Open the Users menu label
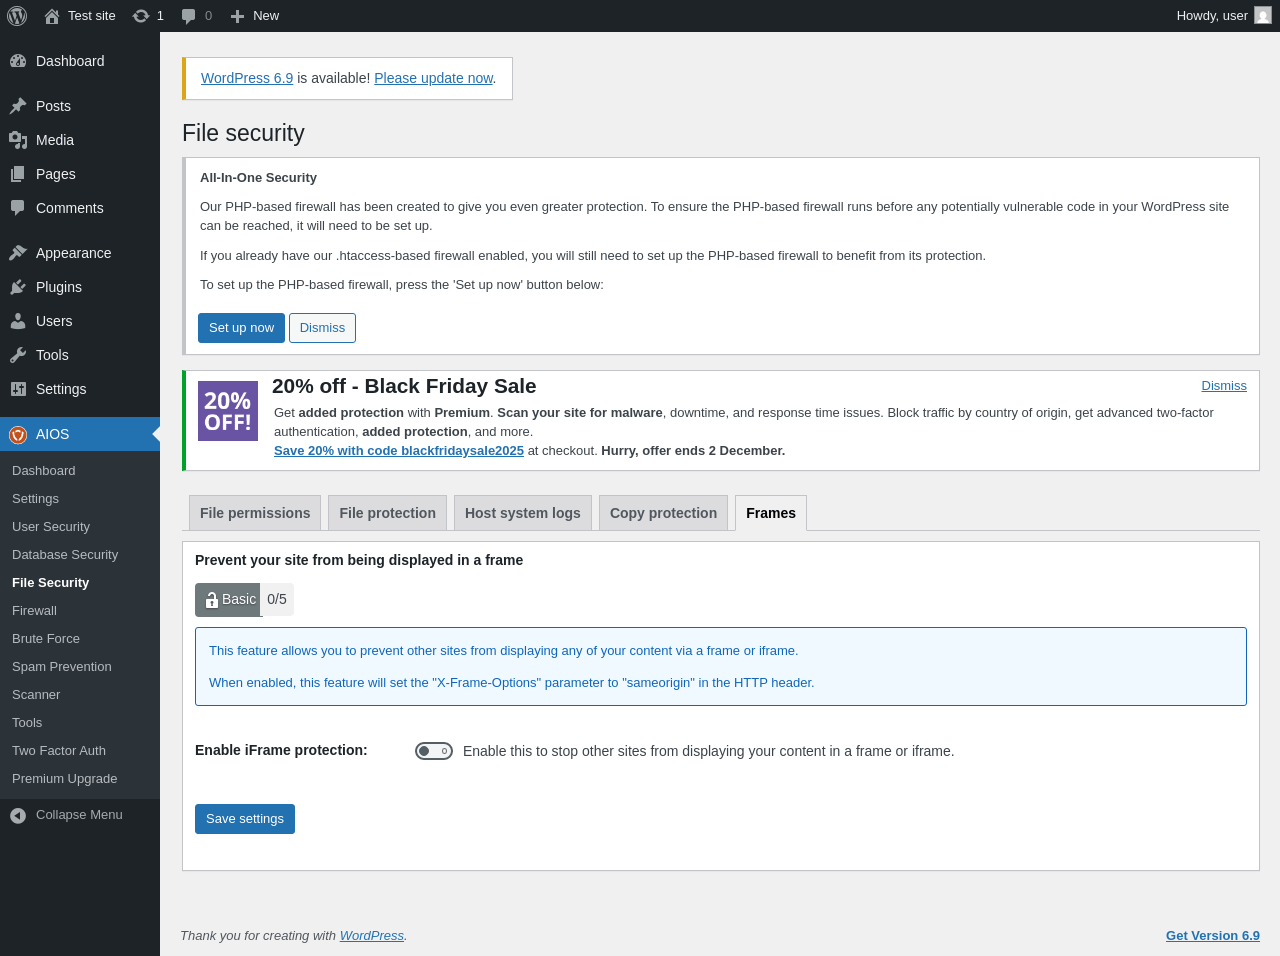The image size is (1280, 956). 54,321
